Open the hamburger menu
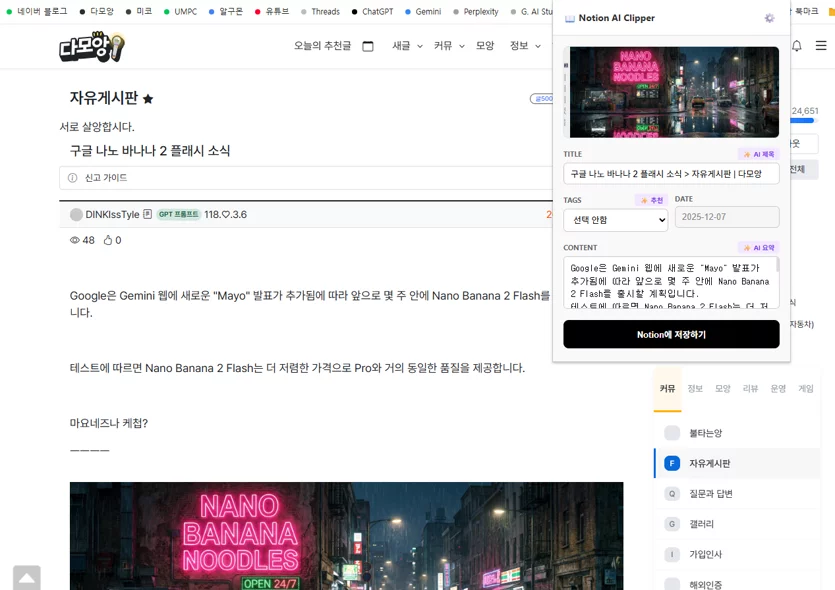The height and width of the screenshot is (590, 835). point(821,46)
